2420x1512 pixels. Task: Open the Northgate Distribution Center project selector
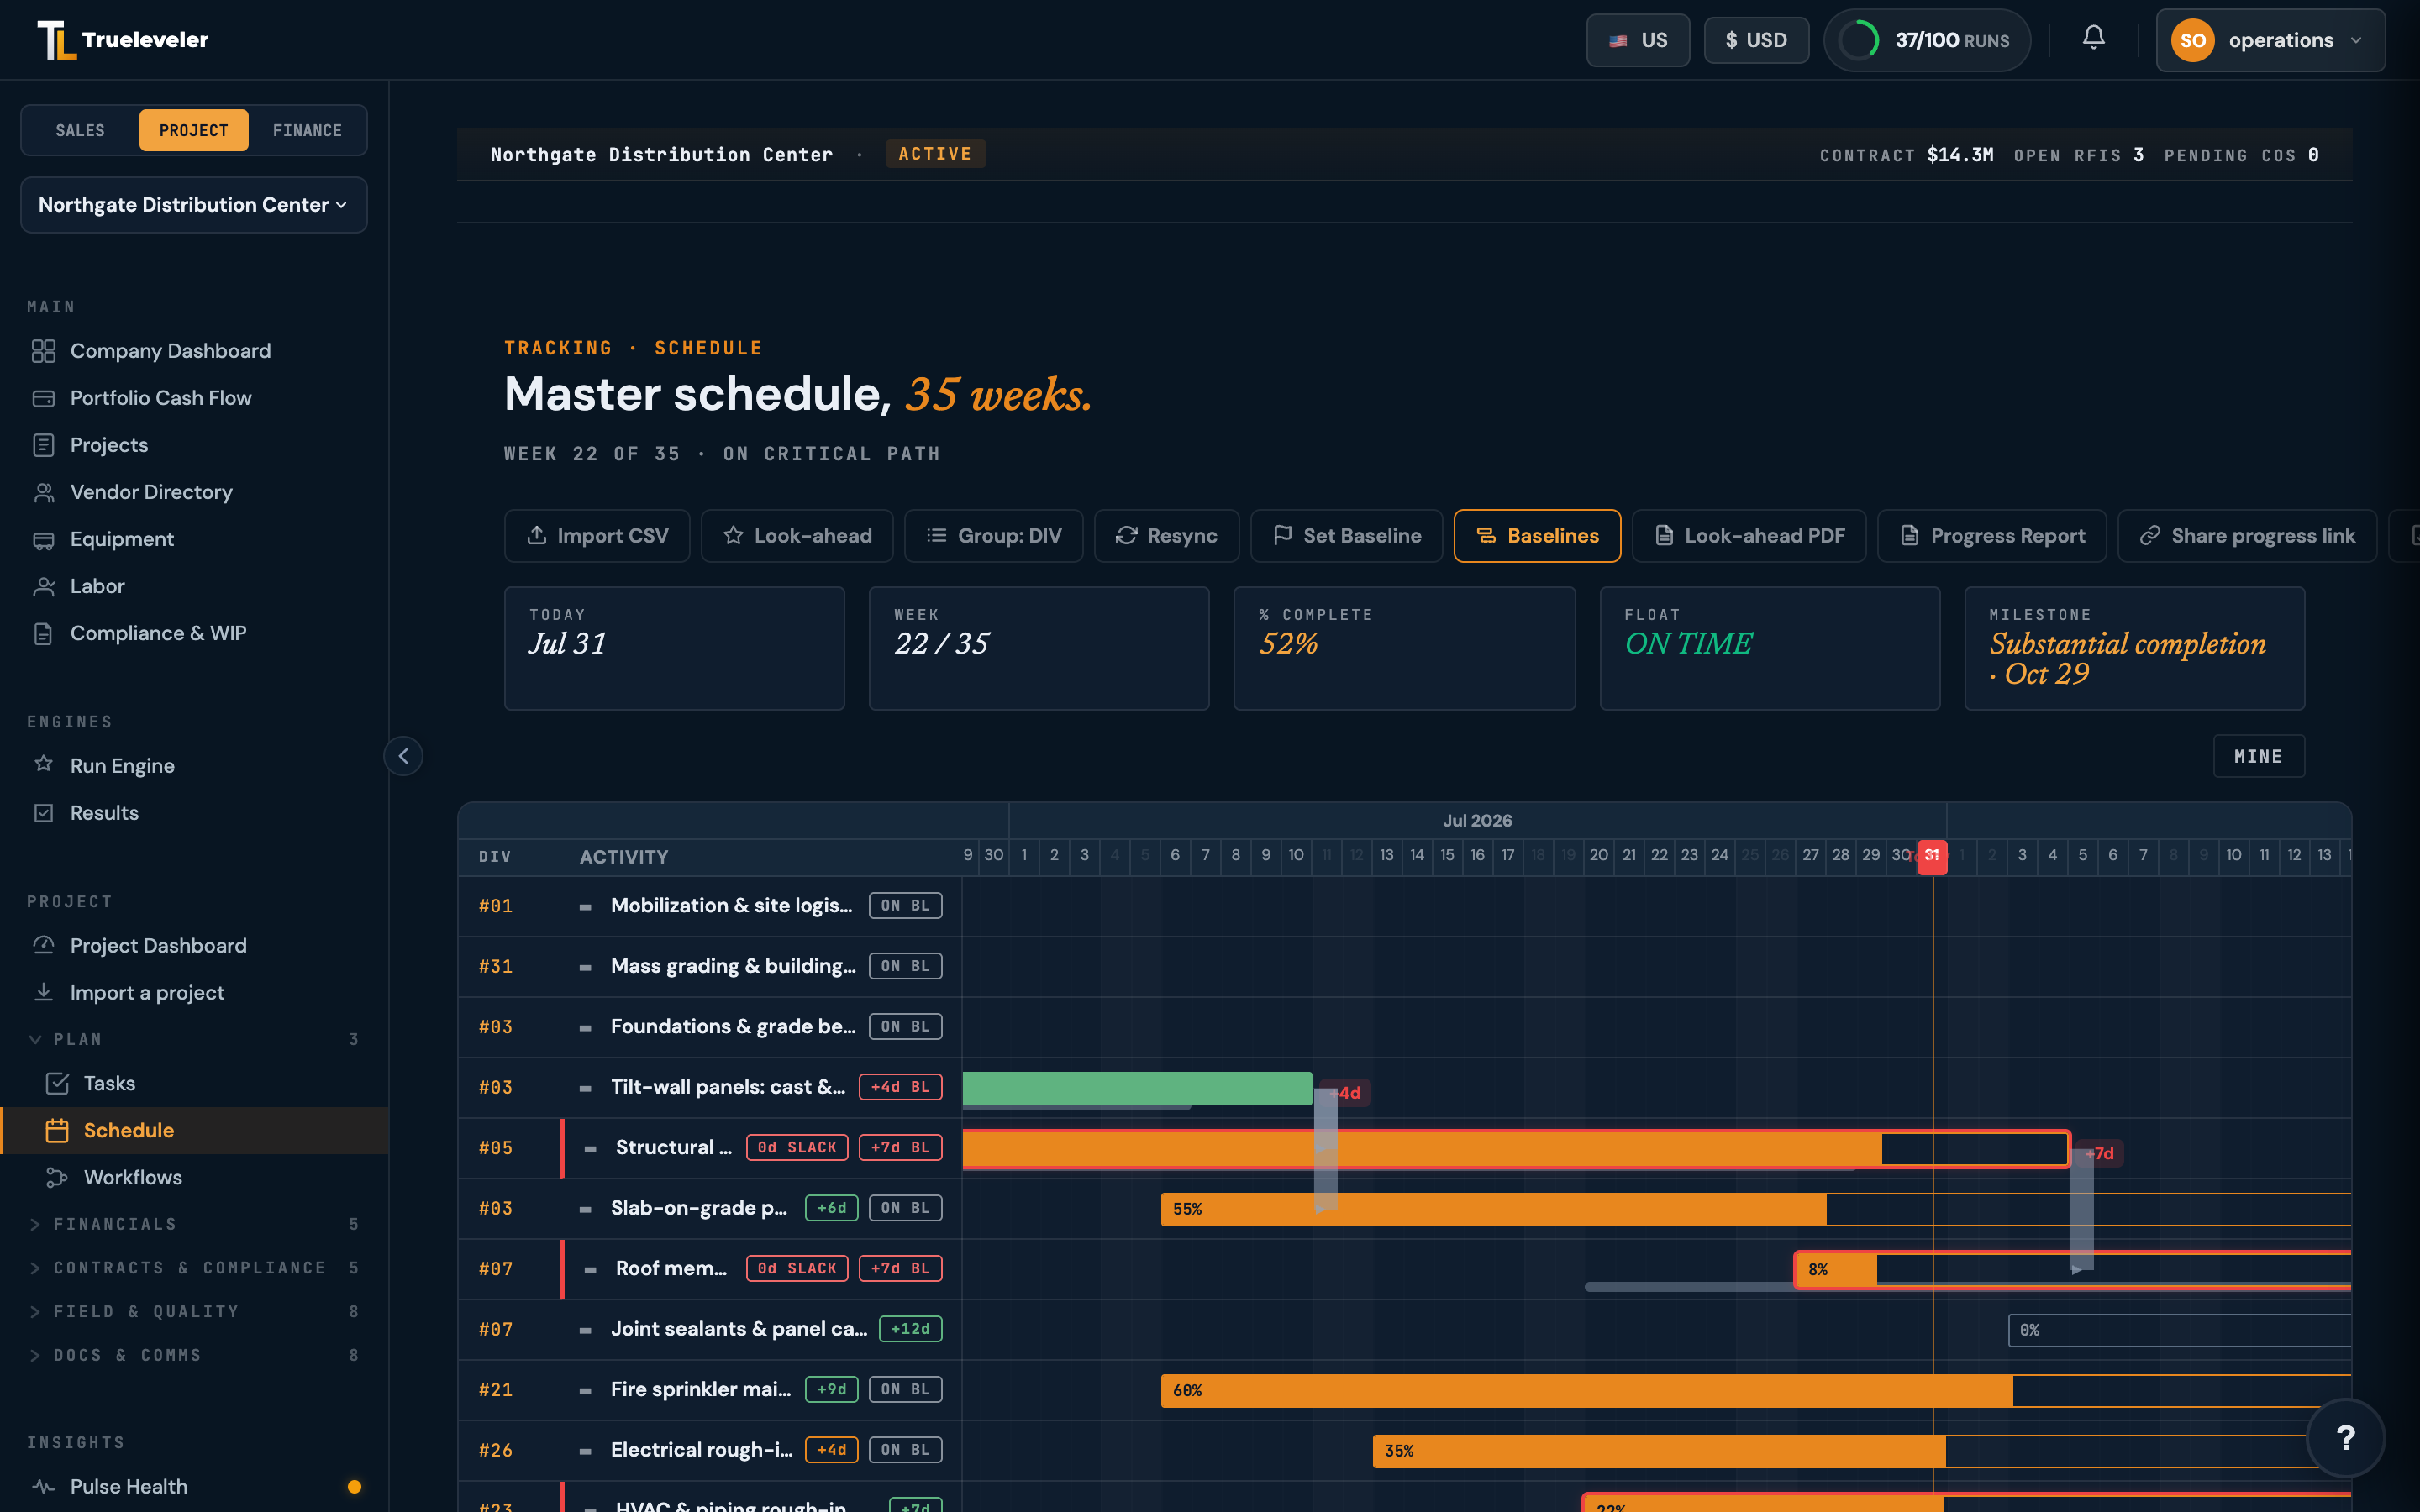pos(194,205)
